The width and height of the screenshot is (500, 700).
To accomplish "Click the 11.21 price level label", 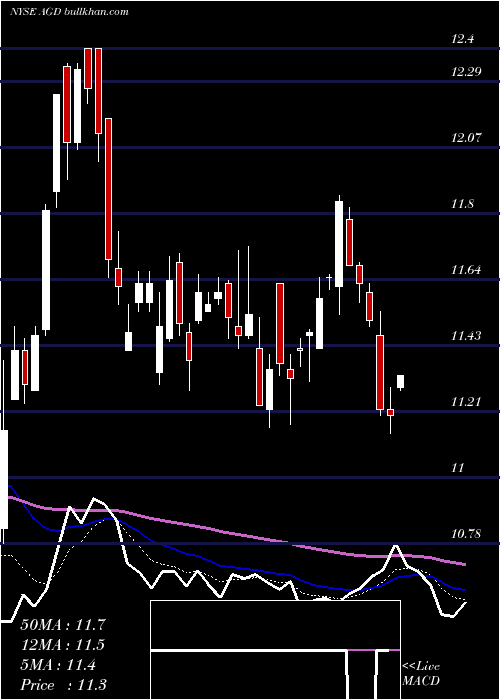I will coord(466,402).
